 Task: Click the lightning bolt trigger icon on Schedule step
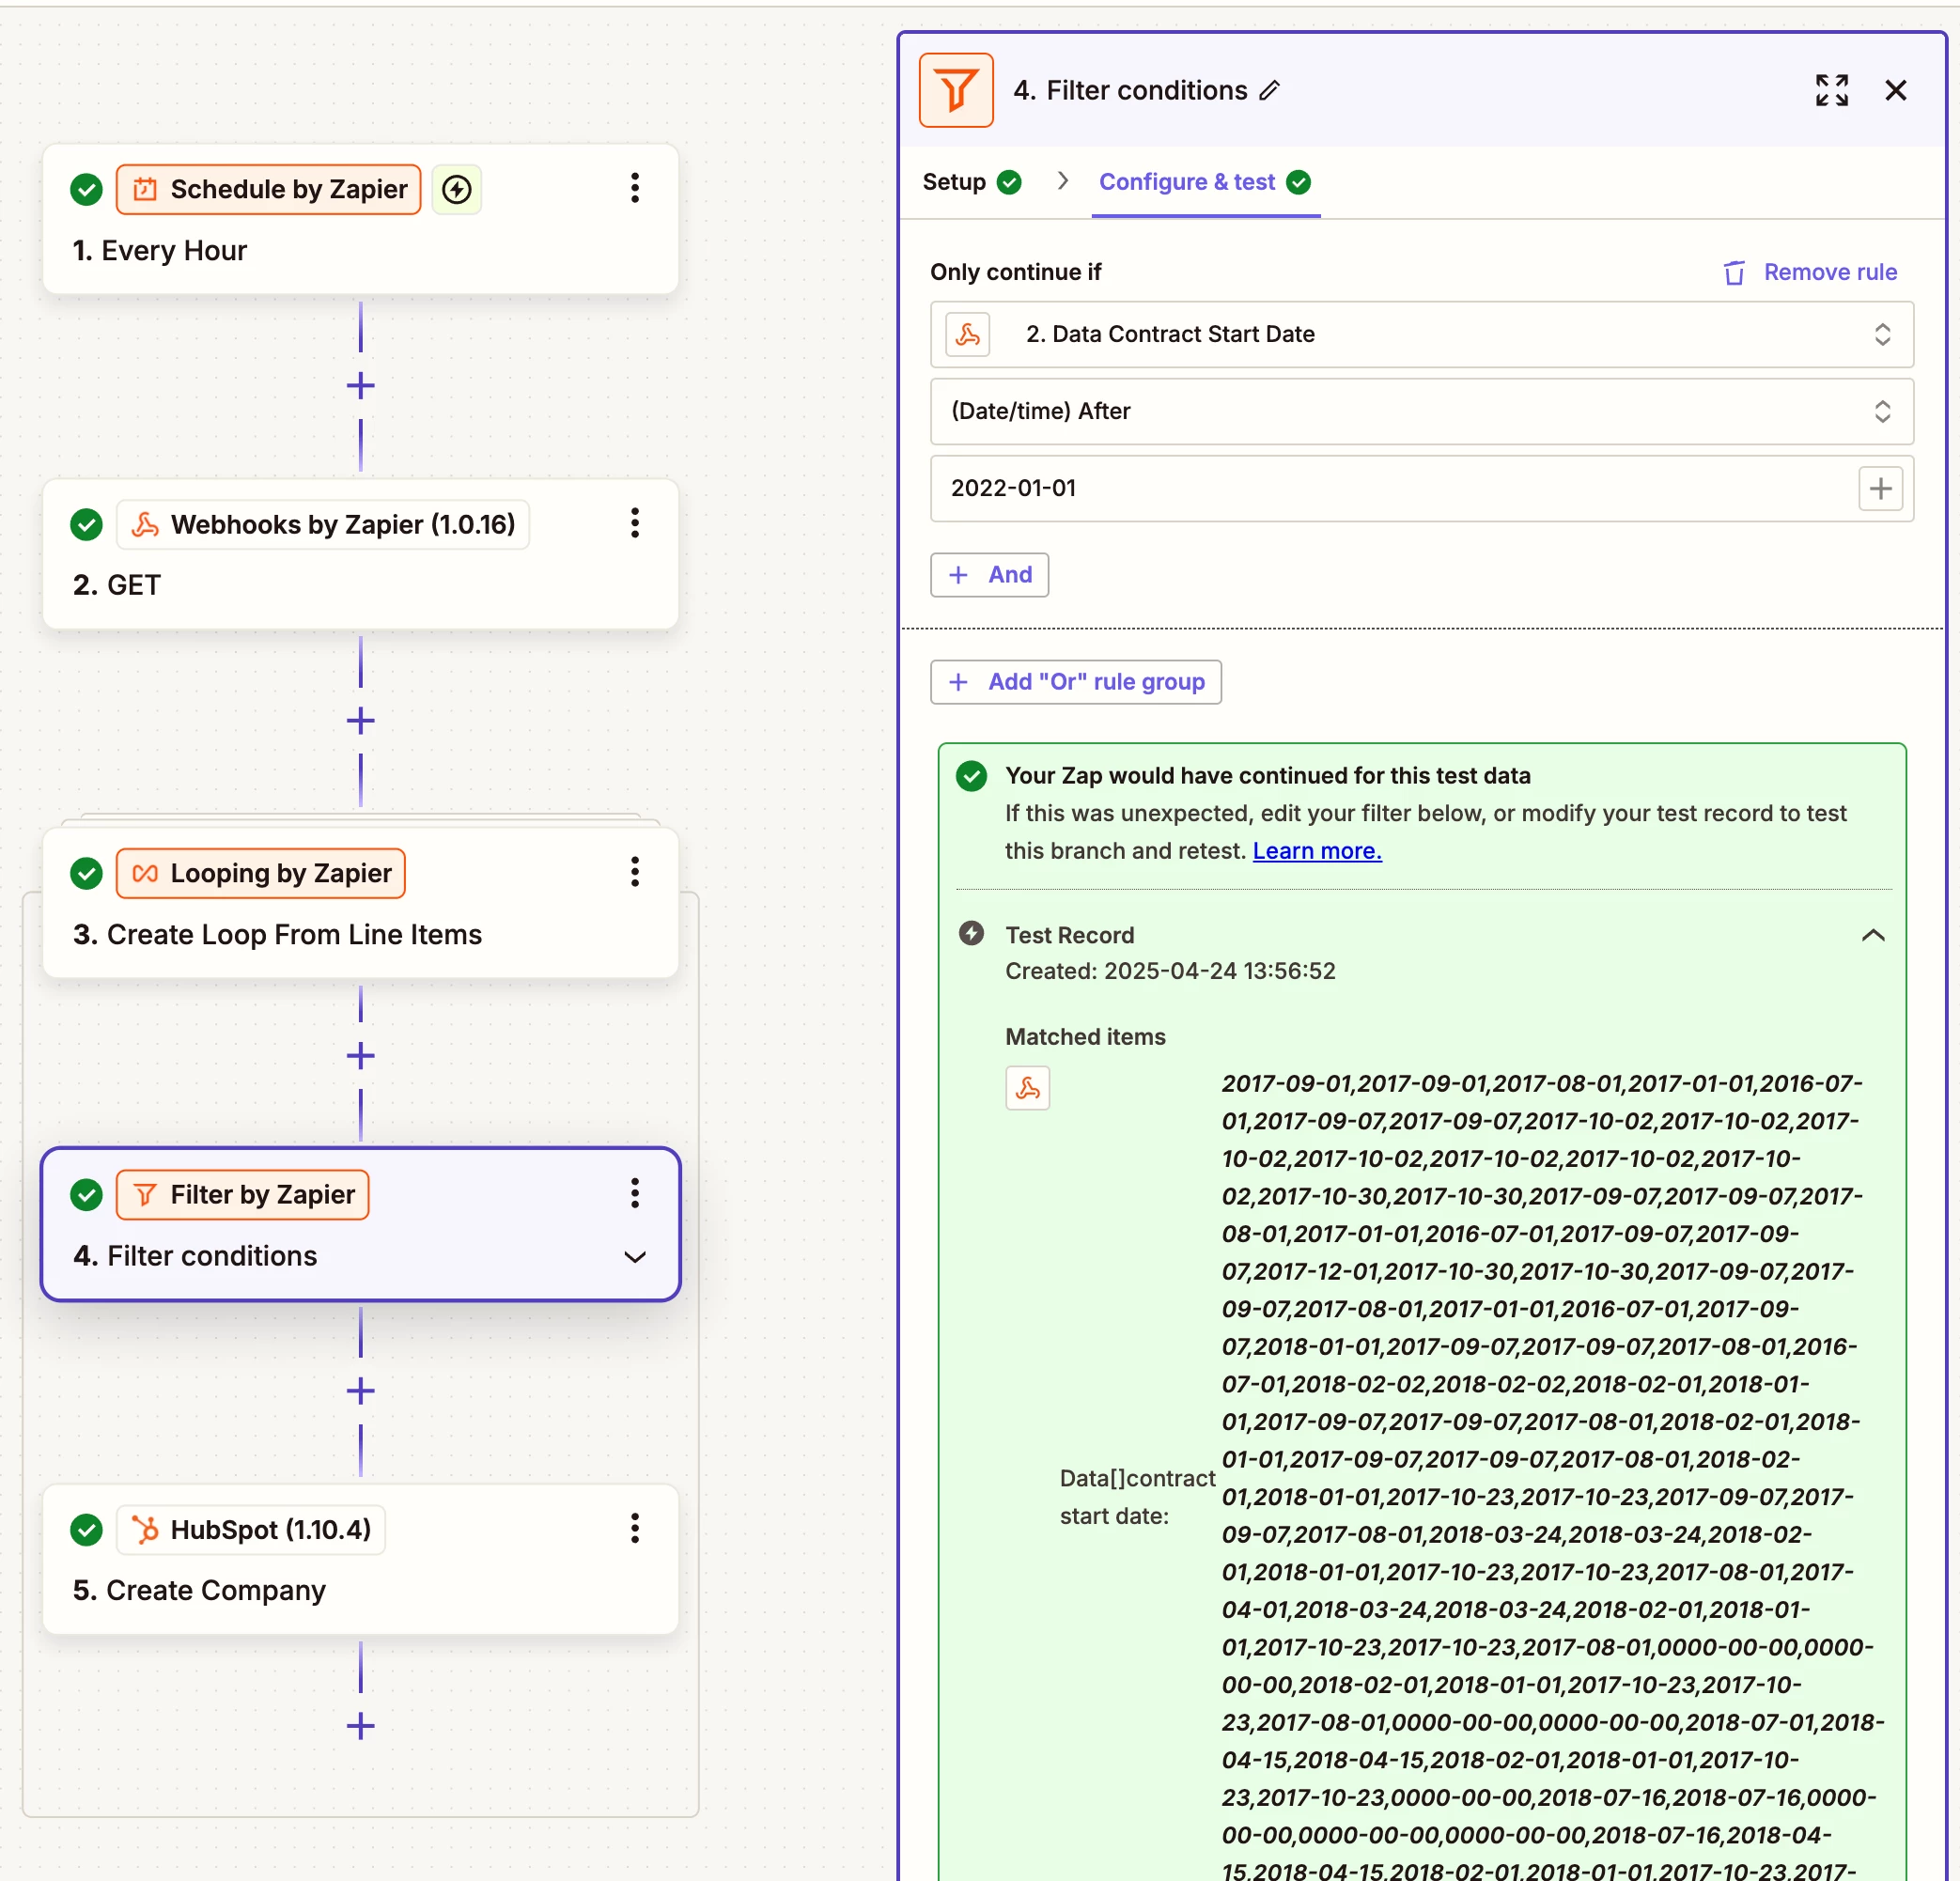(457, 189)
